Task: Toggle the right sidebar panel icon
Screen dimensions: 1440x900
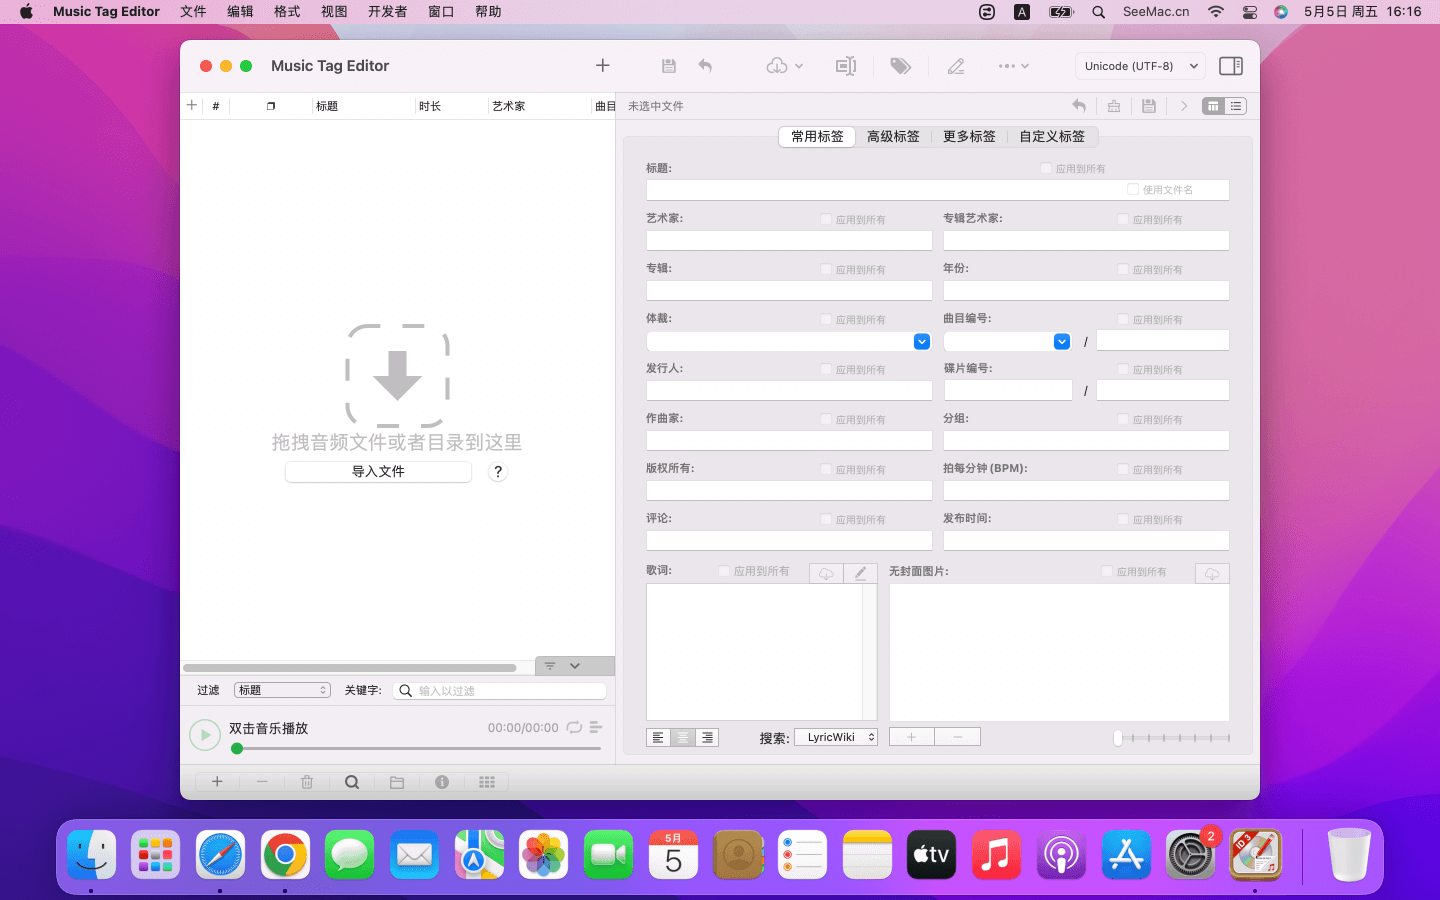Action: 1231,66
